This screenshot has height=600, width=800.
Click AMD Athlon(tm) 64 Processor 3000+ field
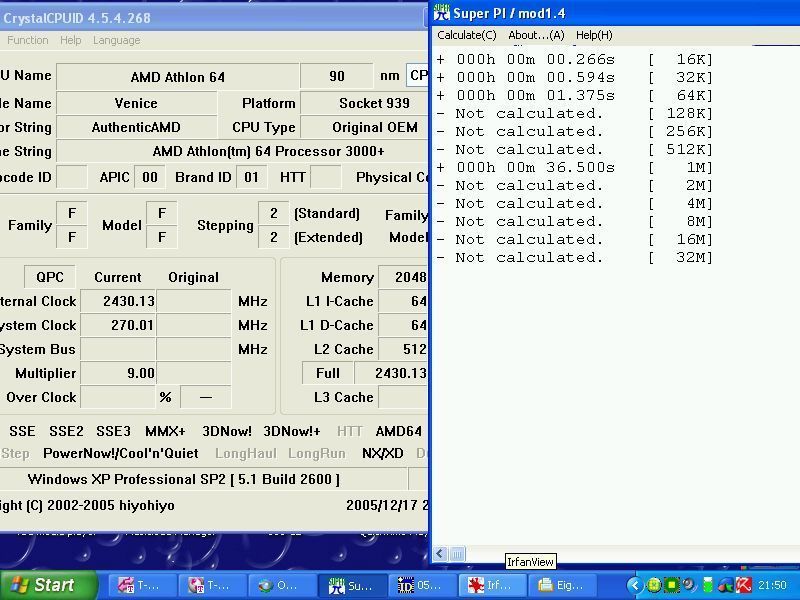(x=242, y=151)
